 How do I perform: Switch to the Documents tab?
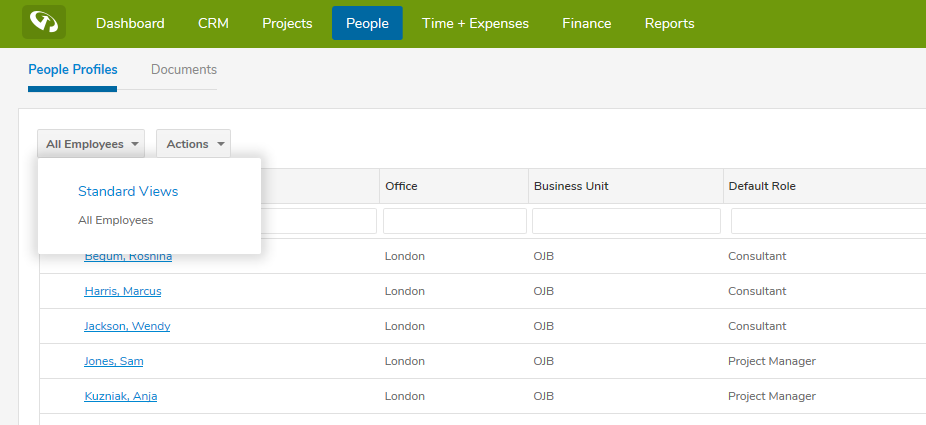point(184,70)
